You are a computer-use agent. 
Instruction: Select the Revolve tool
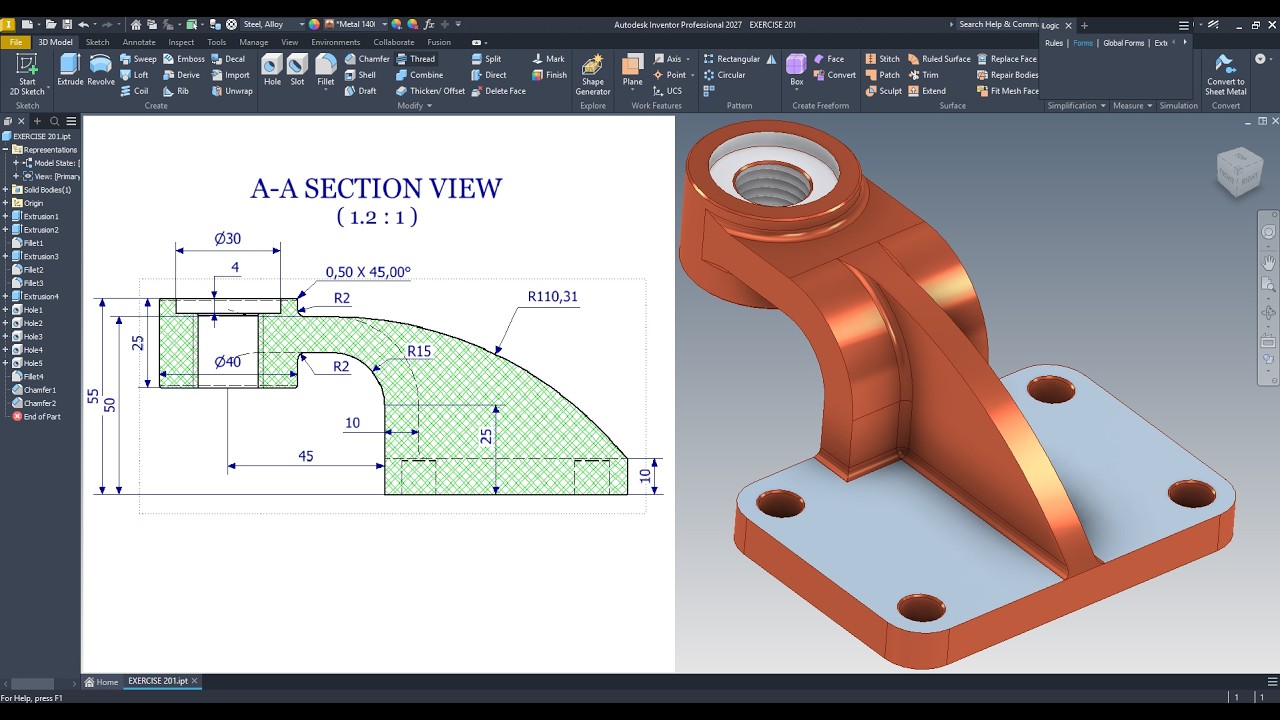tap(101, 70)
